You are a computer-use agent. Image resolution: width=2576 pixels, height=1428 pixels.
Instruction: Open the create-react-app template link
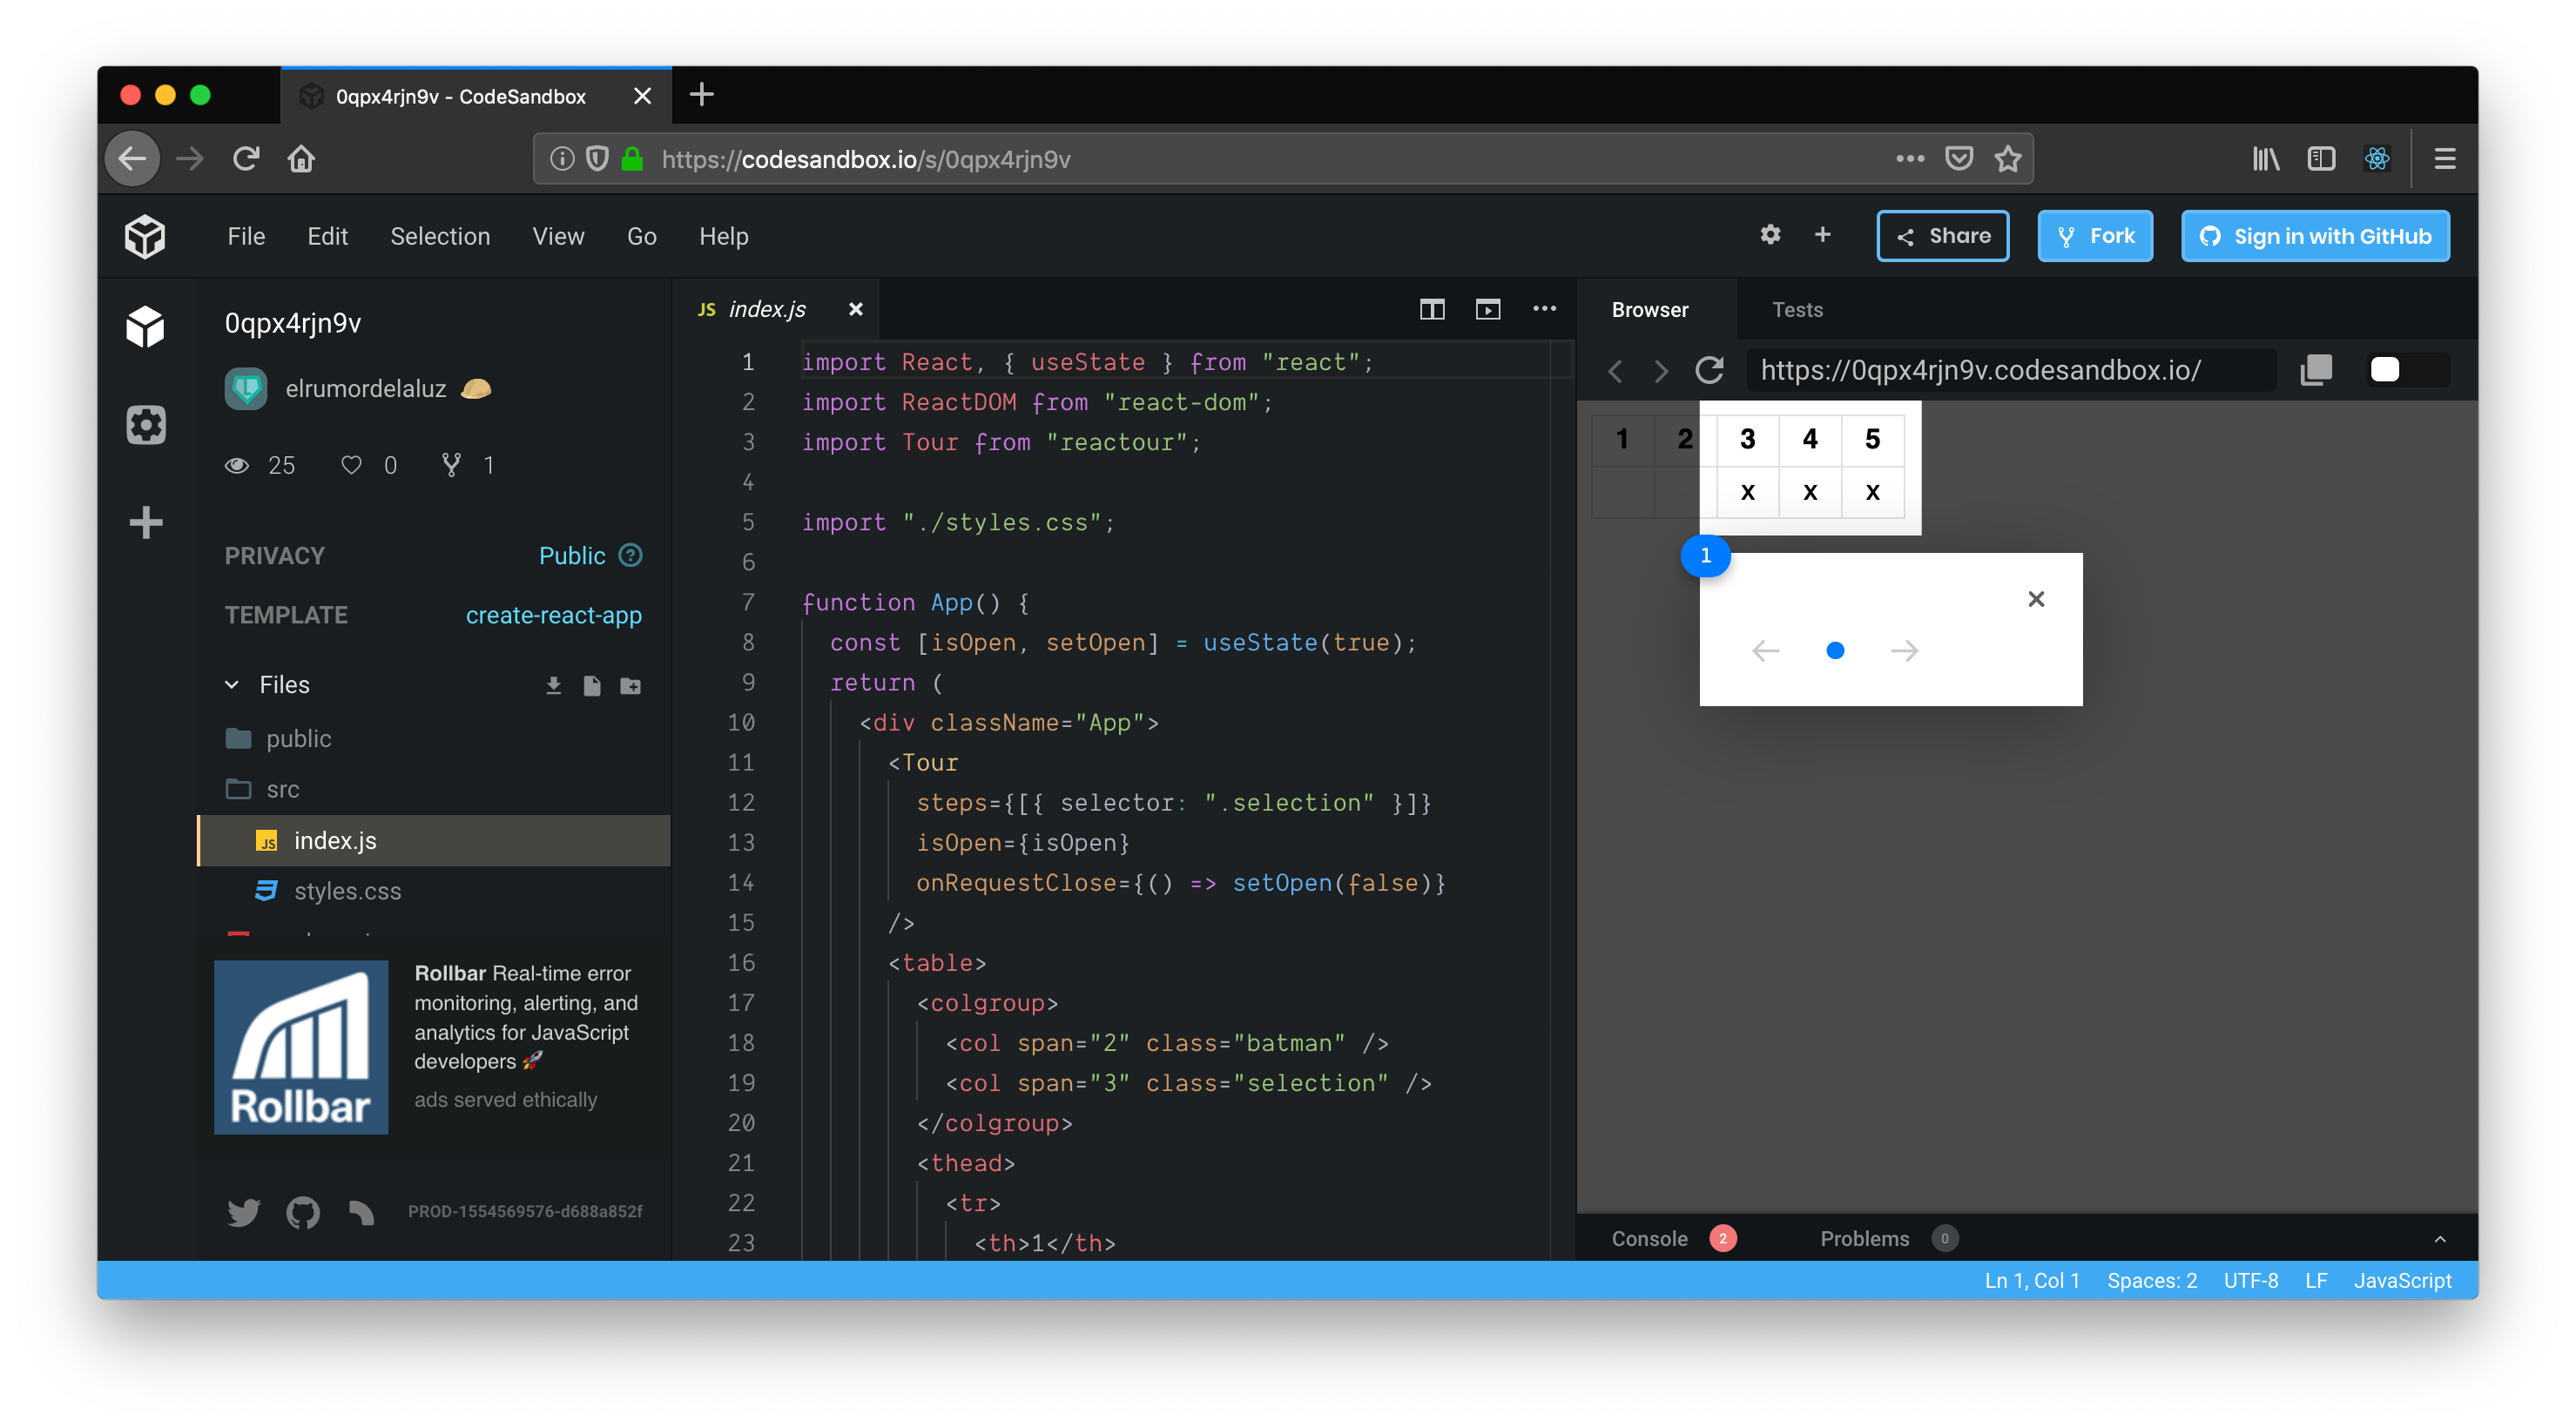[553, 615]
